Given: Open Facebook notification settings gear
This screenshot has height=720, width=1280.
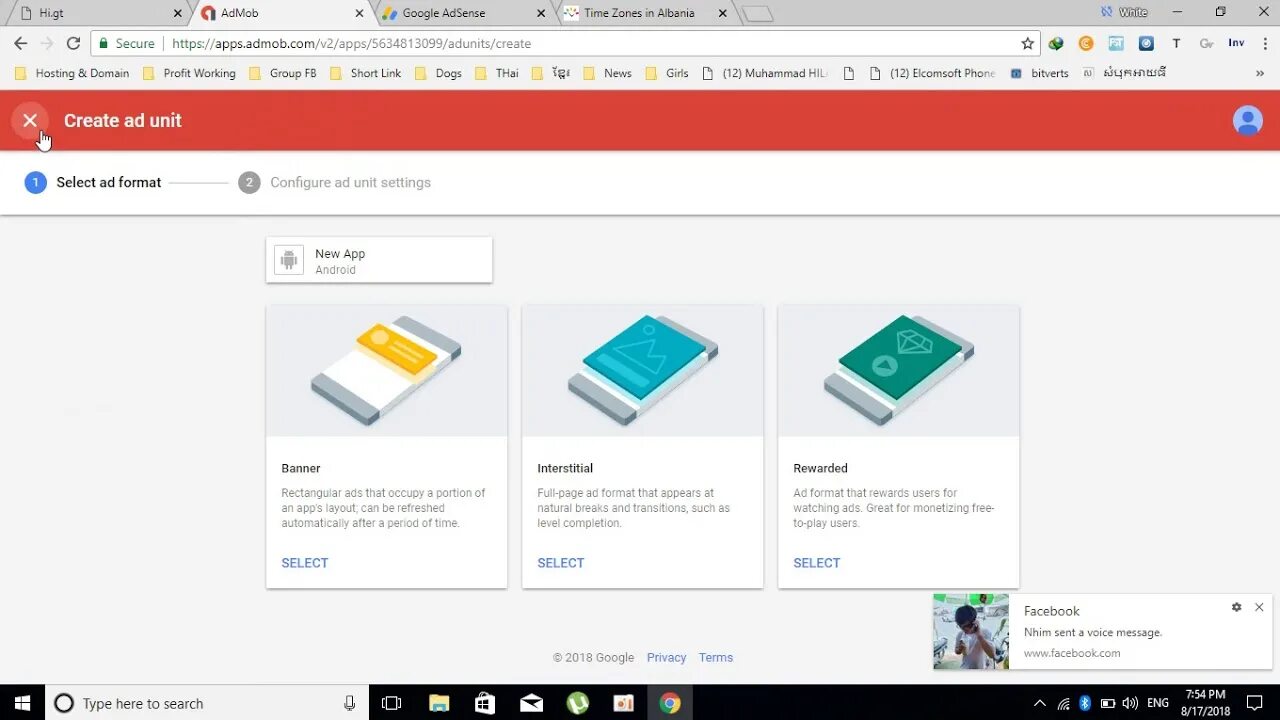Looking at the screenshot, I should [x=1236, y=607].
